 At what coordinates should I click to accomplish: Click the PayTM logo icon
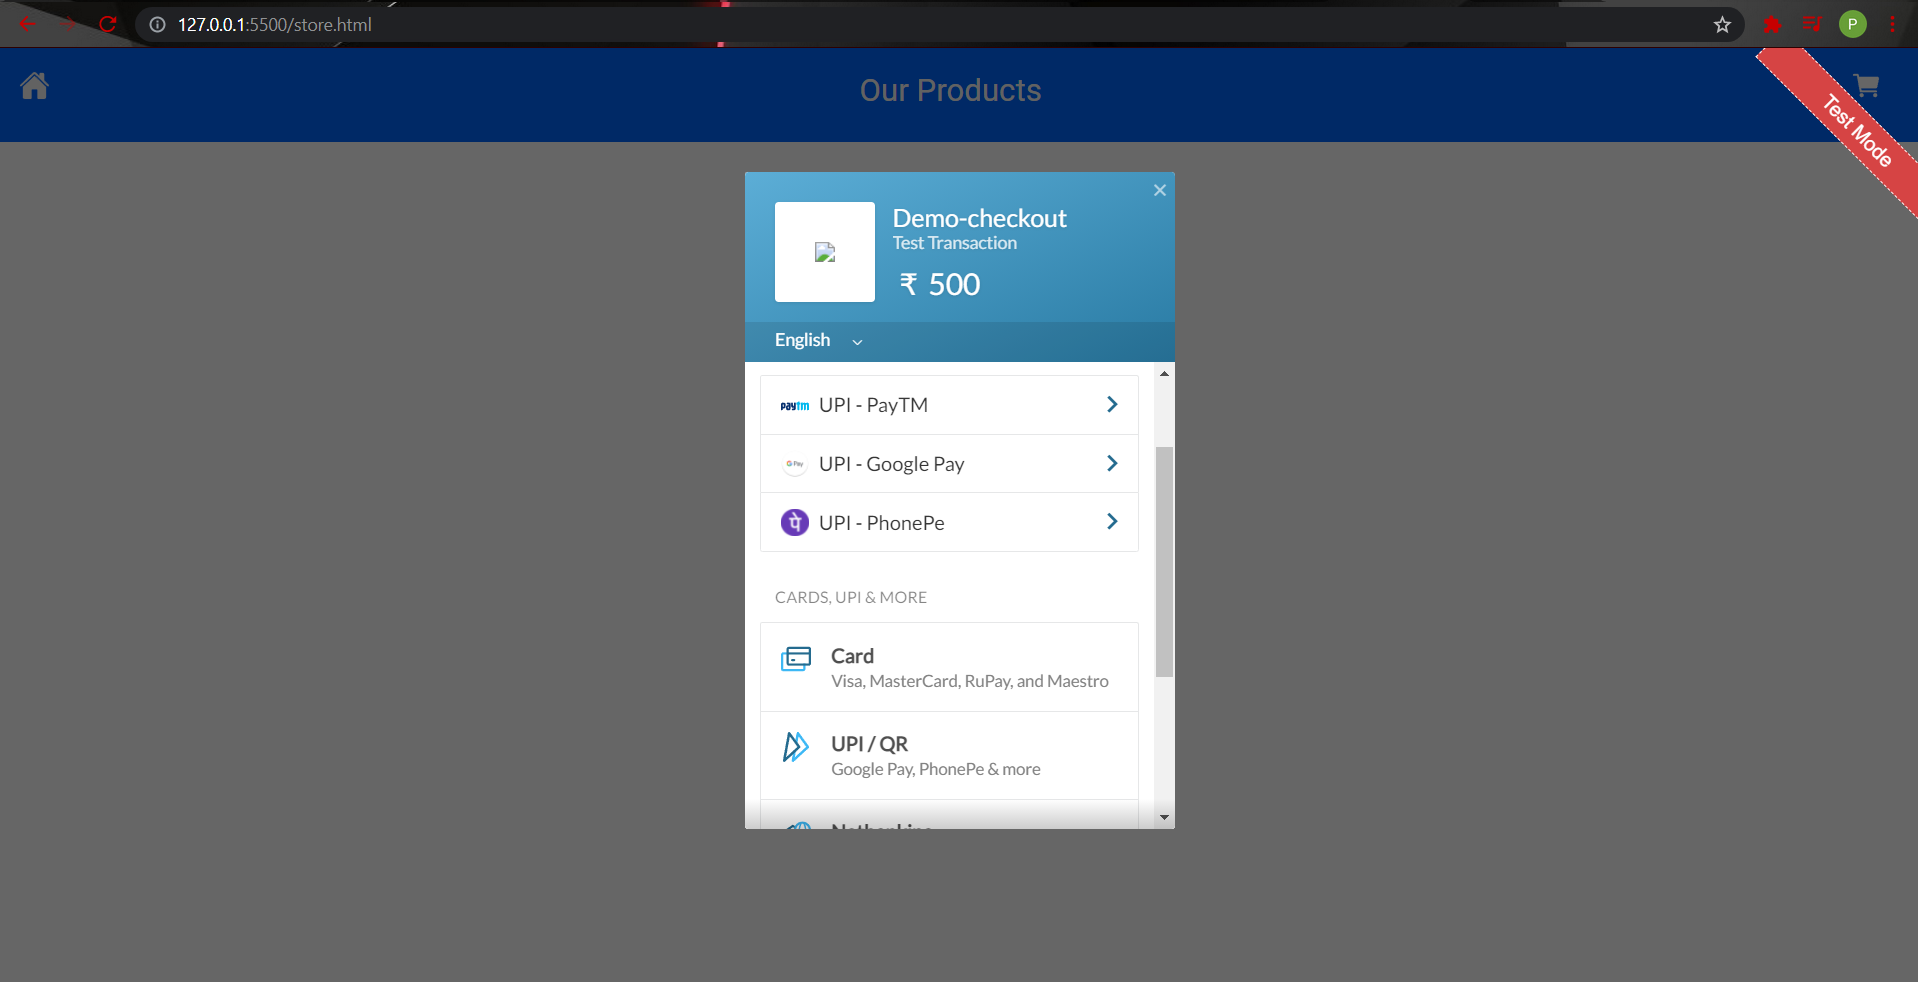[794, 405]
